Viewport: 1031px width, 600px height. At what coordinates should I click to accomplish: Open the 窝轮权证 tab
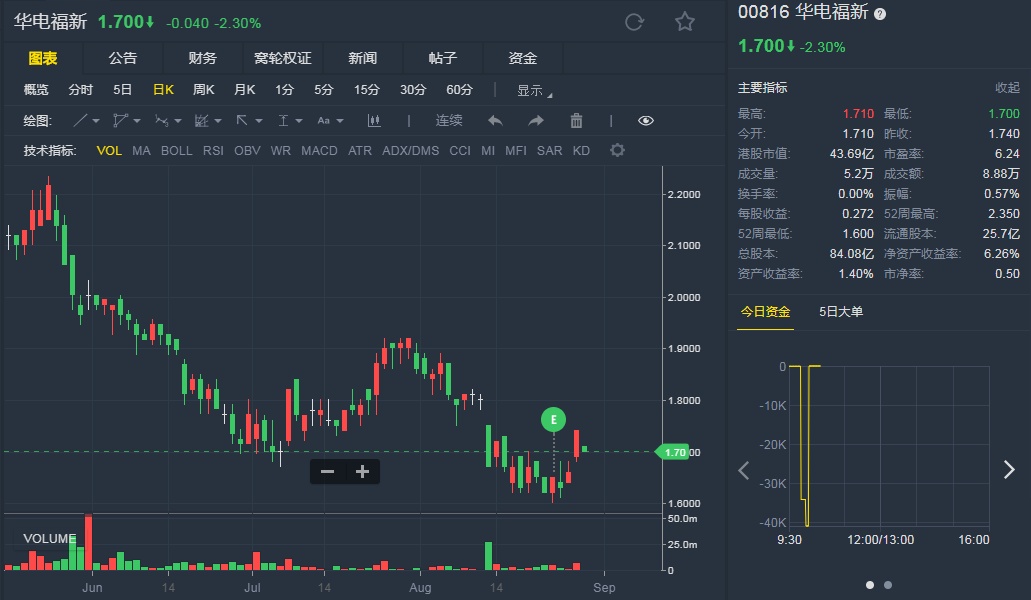click(283, 58)
